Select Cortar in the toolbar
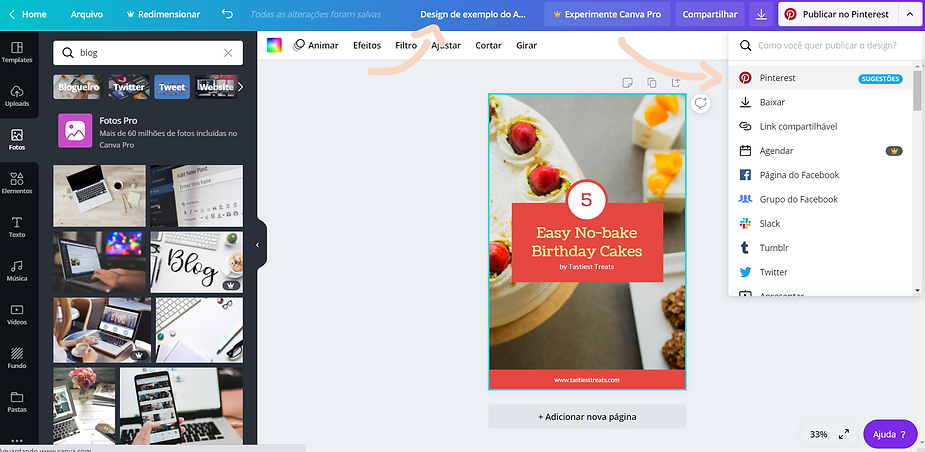Screen dimensions: 925x452 (x=488, y=45)
